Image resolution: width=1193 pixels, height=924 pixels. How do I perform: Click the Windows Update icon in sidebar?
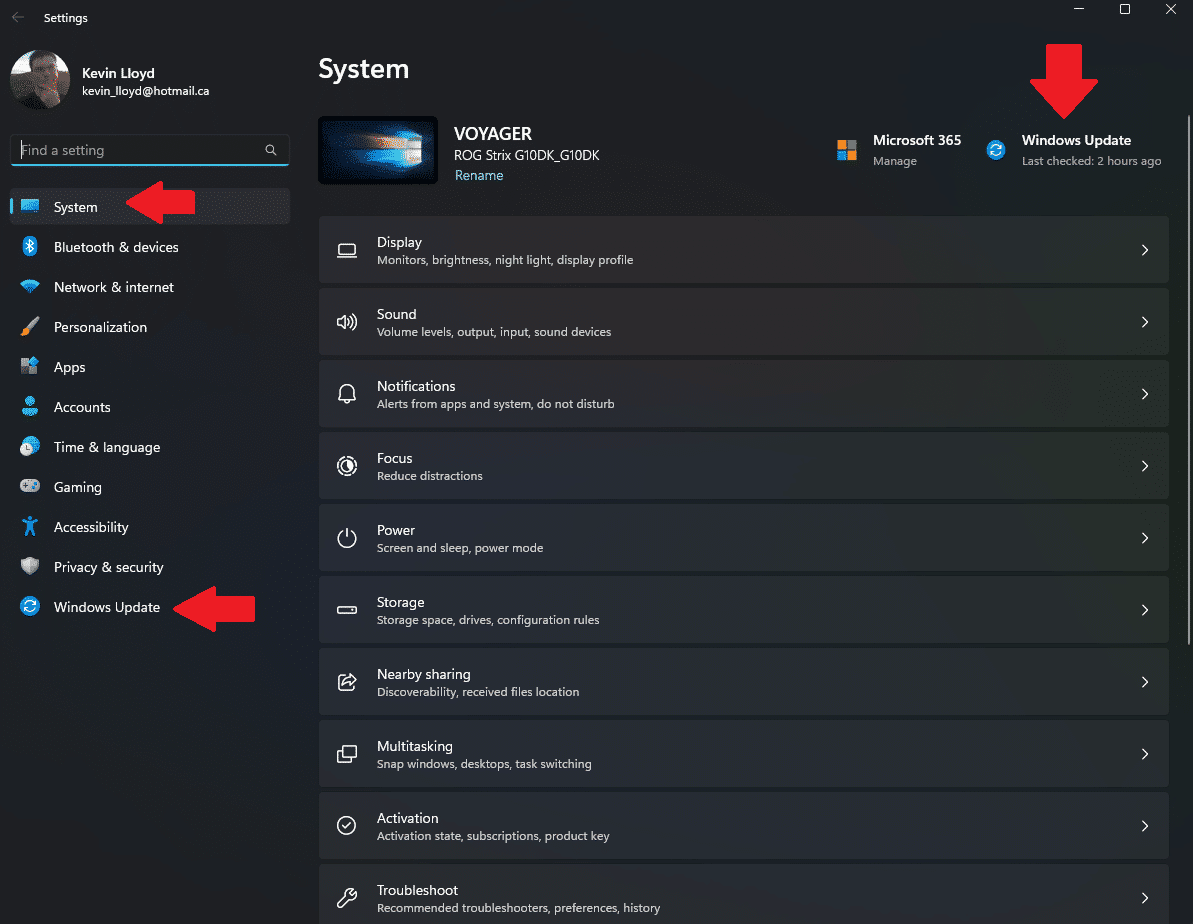[x=30, y=606]
